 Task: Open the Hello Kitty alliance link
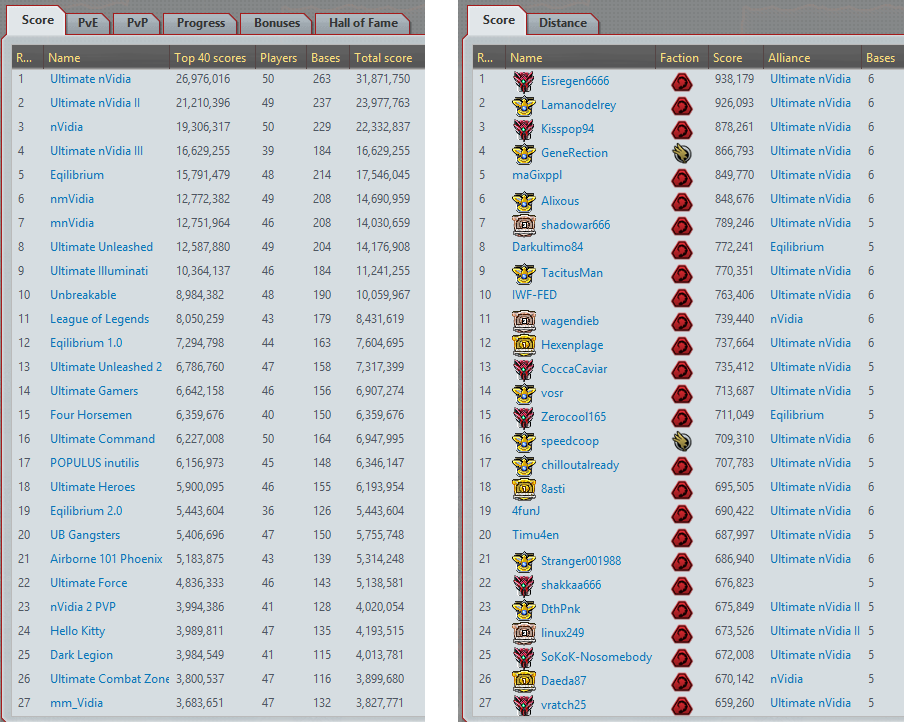click(x=77, y=631)
